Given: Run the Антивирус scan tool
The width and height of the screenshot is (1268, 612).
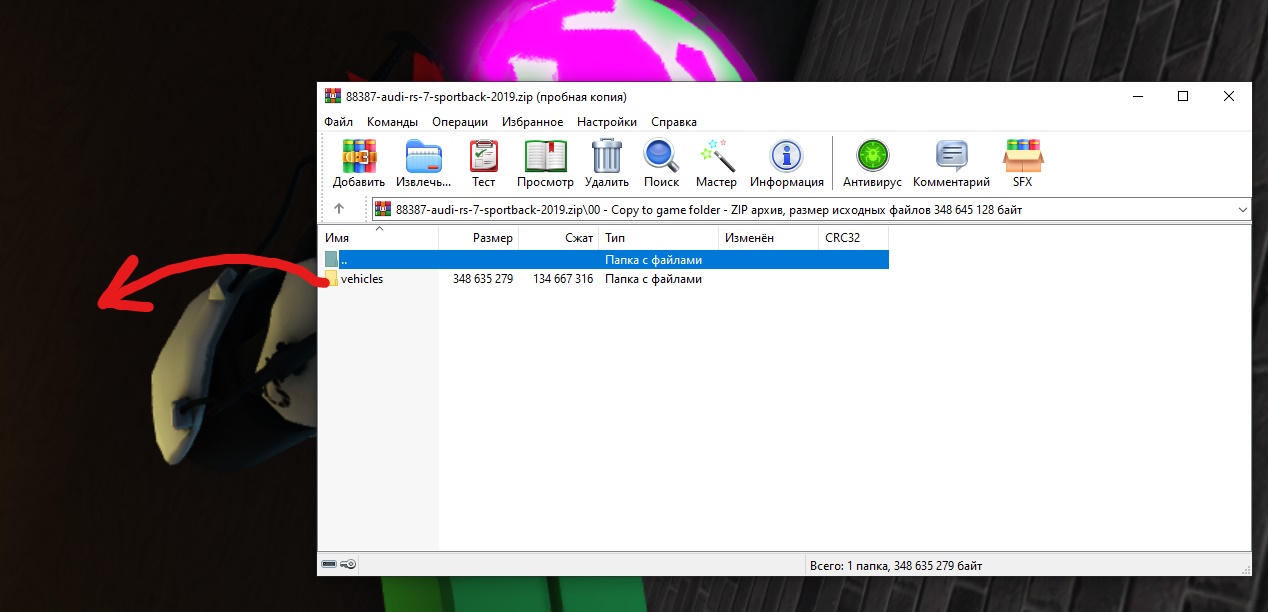Looking at the screenshot, I should 872,157.
